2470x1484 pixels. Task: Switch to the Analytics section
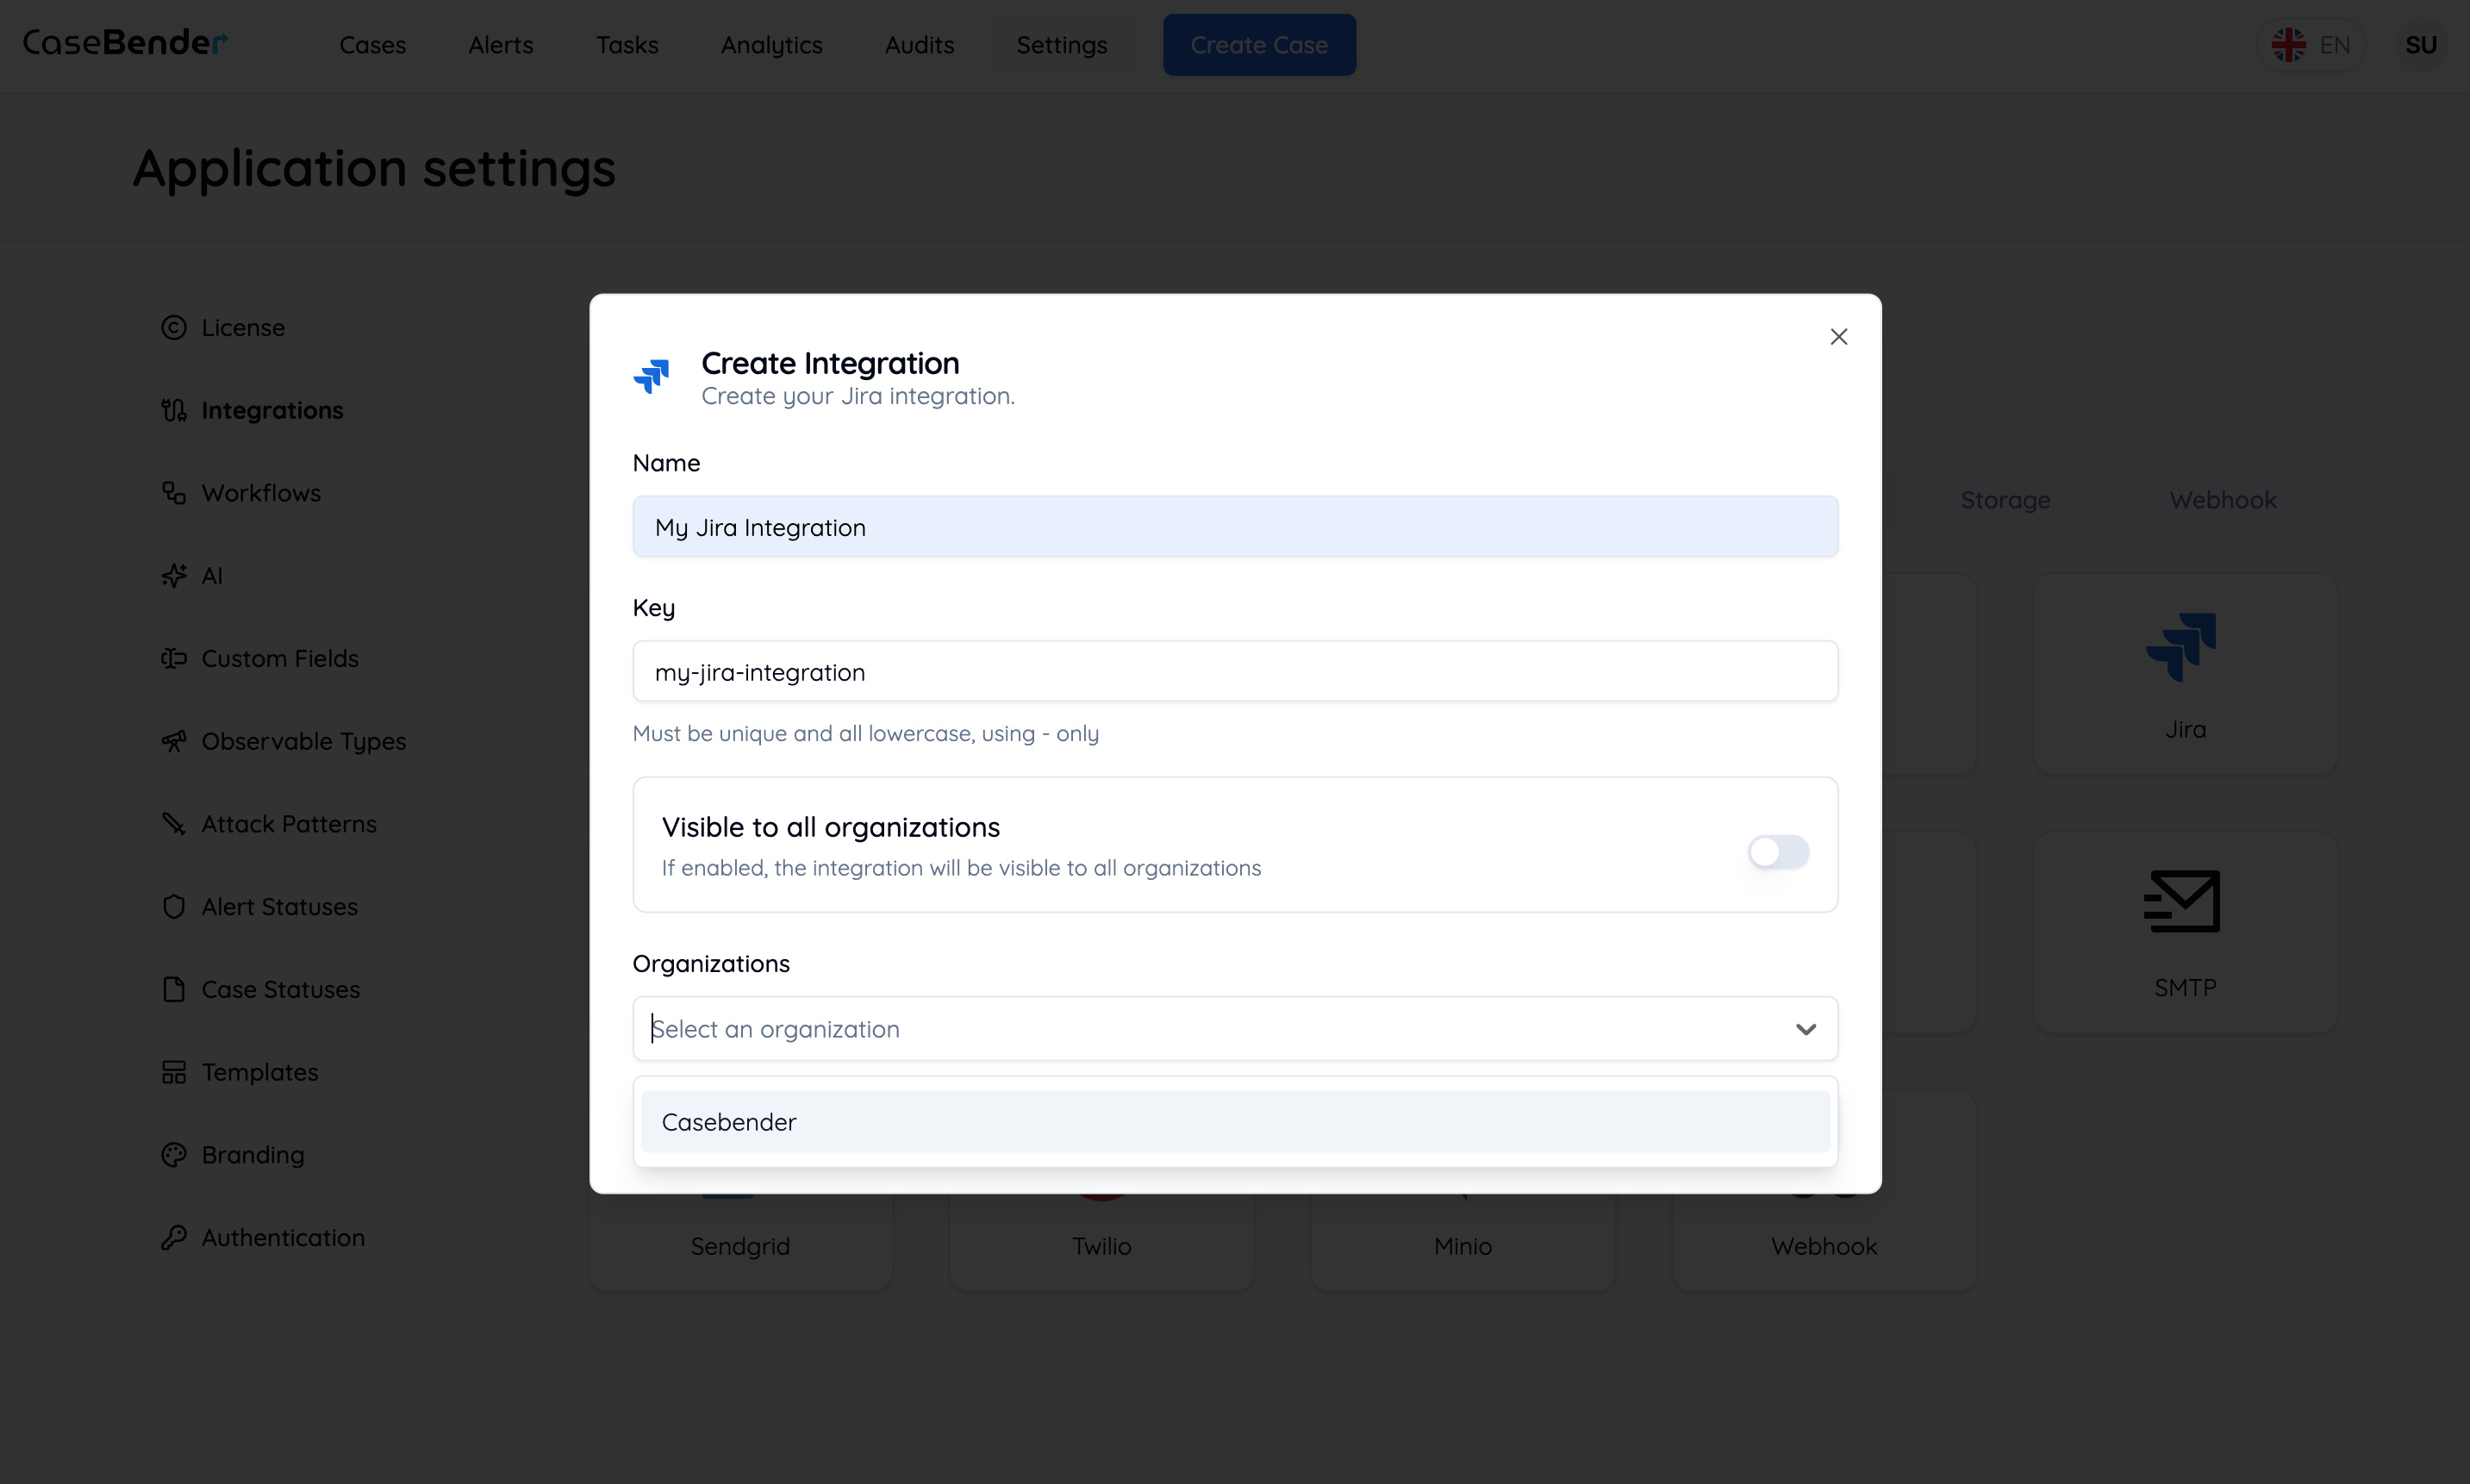coord(771,45)
